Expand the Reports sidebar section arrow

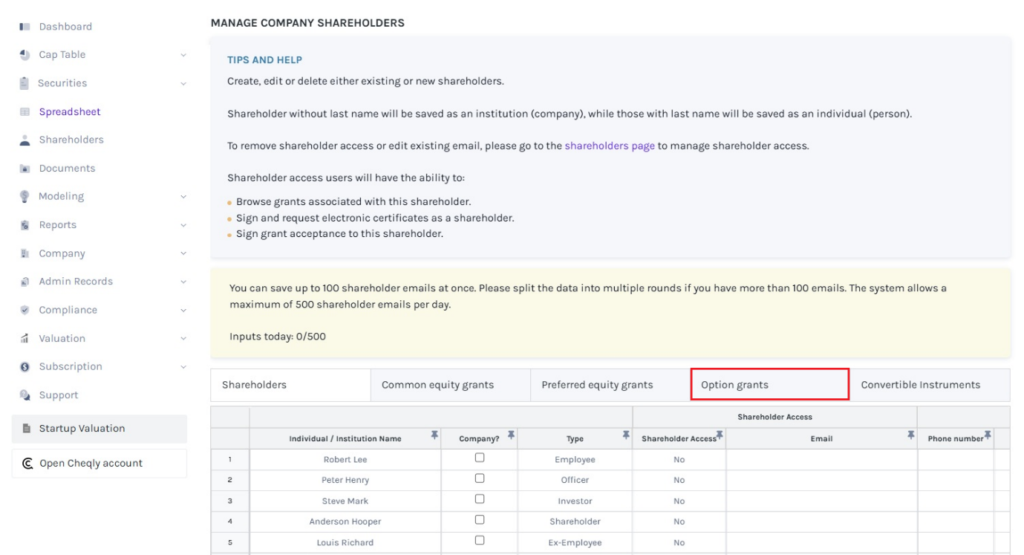183,226
